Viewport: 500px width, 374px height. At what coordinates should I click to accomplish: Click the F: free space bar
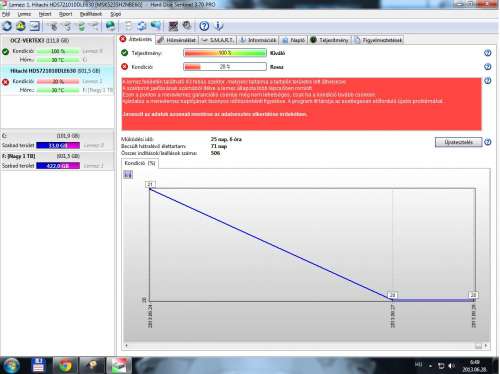point(58,166)
